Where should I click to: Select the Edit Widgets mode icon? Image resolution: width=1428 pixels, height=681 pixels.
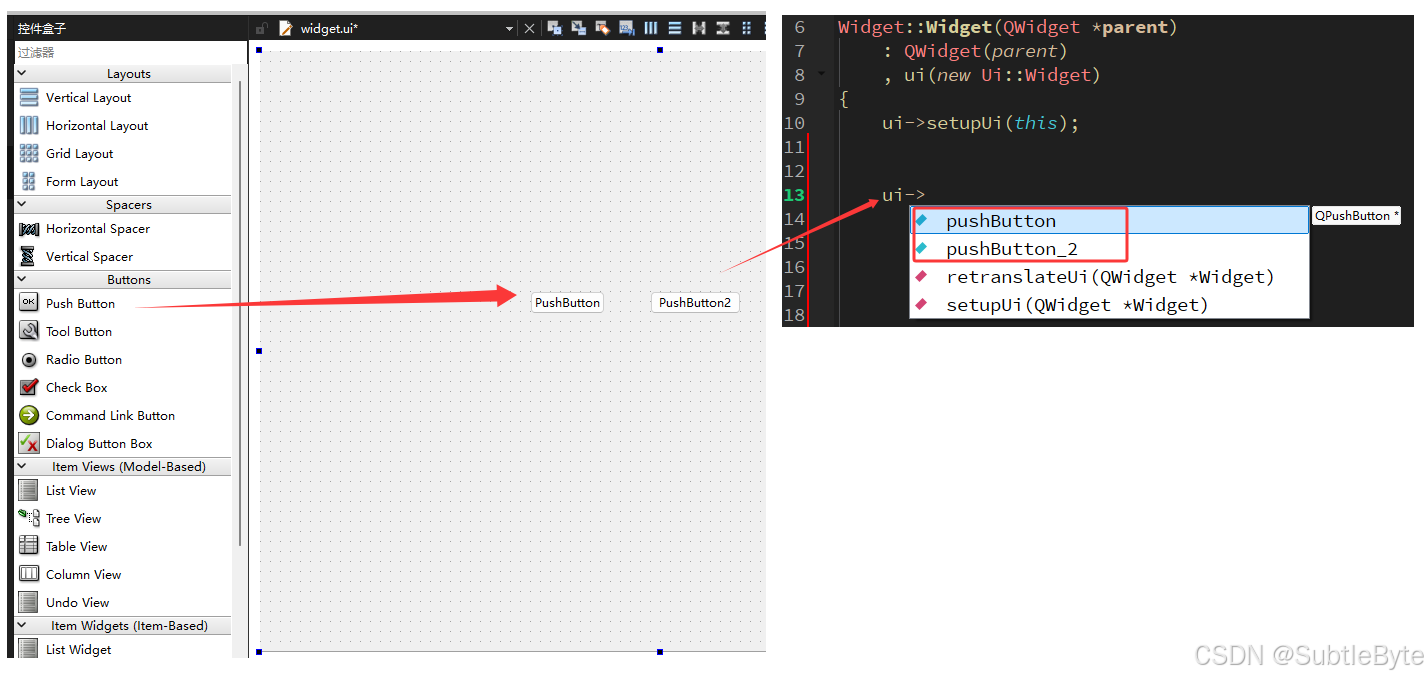point(554,28)
